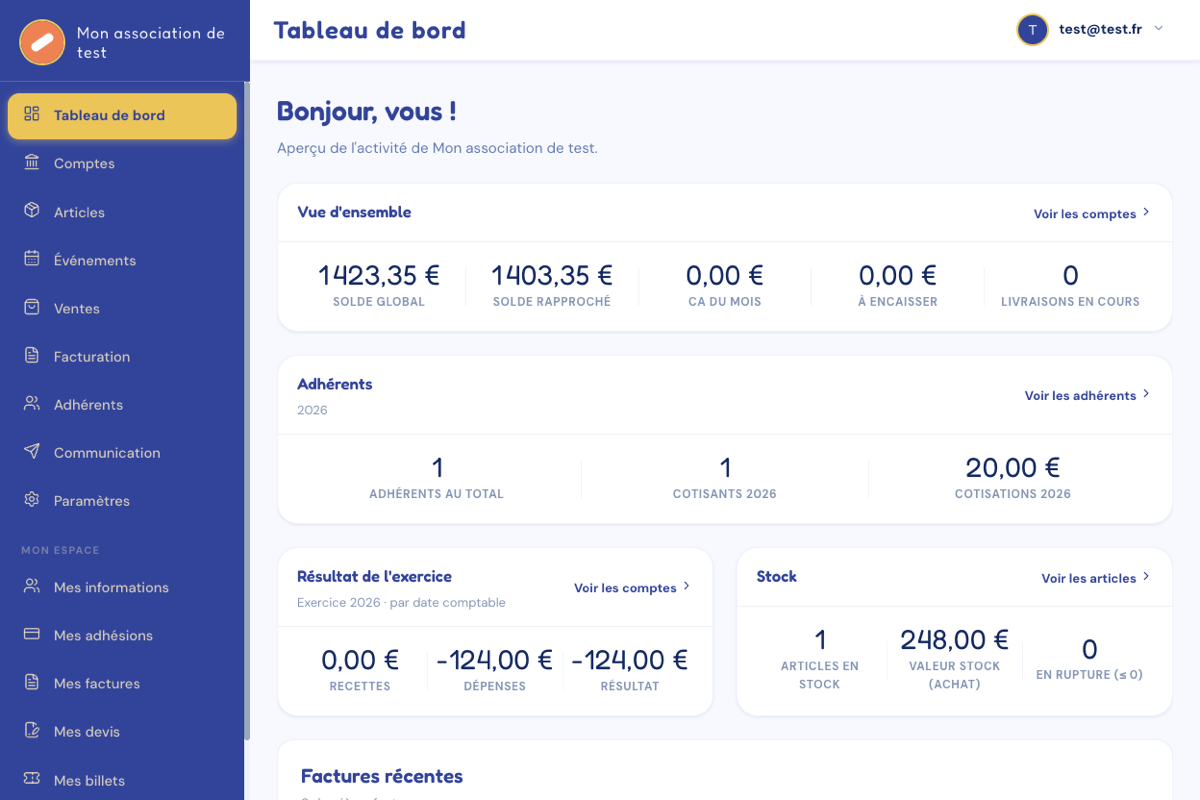Click the ARTICLES EN STOCK label
Viewport: 1200px width, 800px height.
(x=820, y=675)
